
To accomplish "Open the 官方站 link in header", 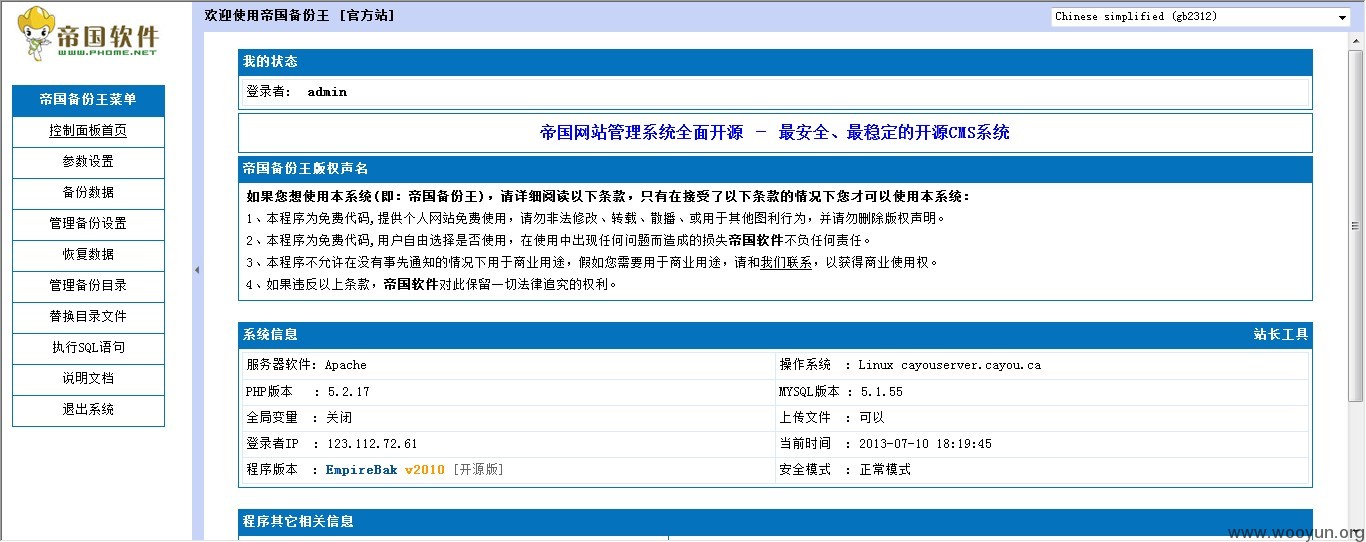I will [366, 16].
